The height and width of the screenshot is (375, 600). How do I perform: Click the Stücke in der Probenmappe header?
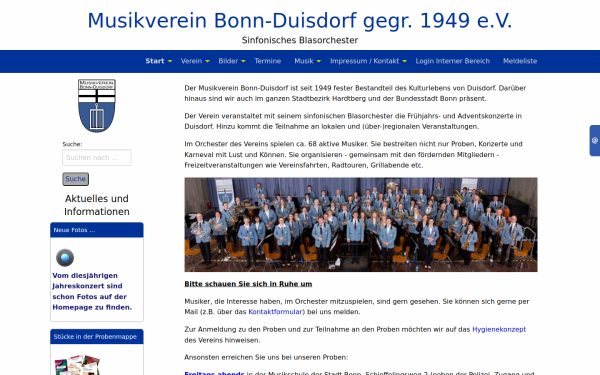(97, 337)
